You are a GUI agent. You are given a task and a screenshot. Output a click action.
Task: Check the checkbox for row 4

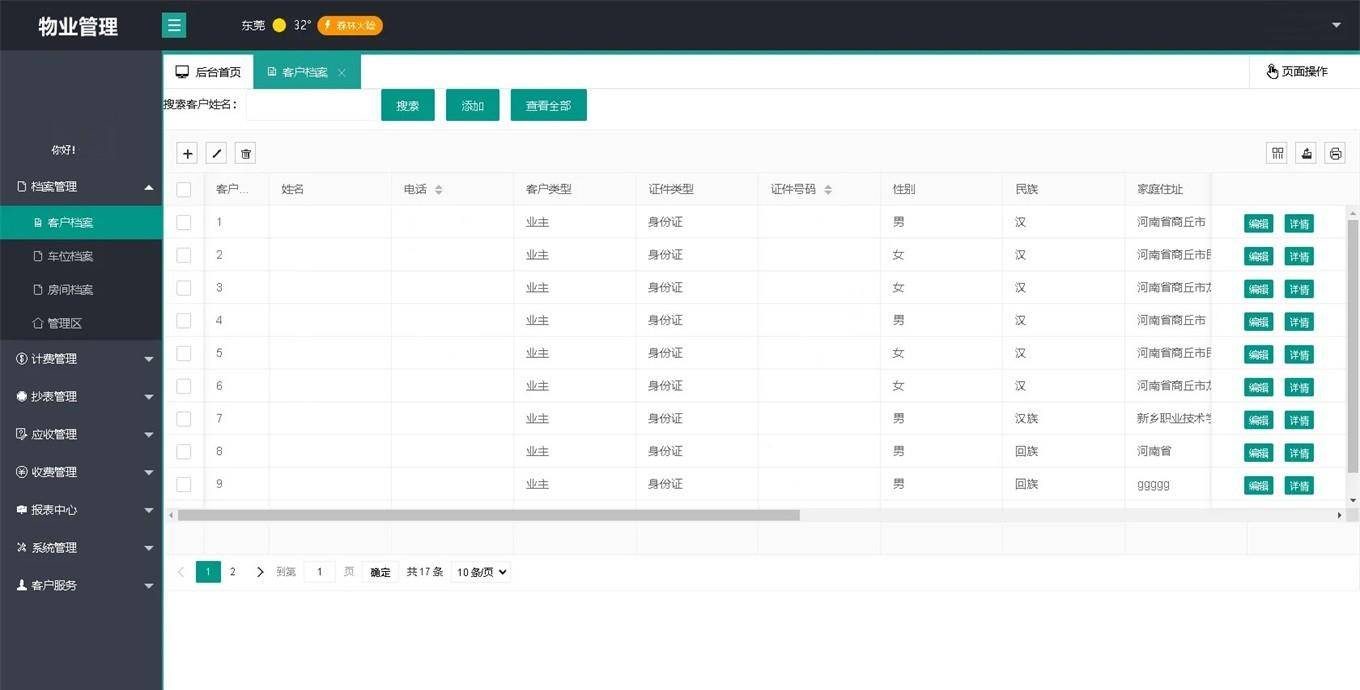[x=184, y=320]
